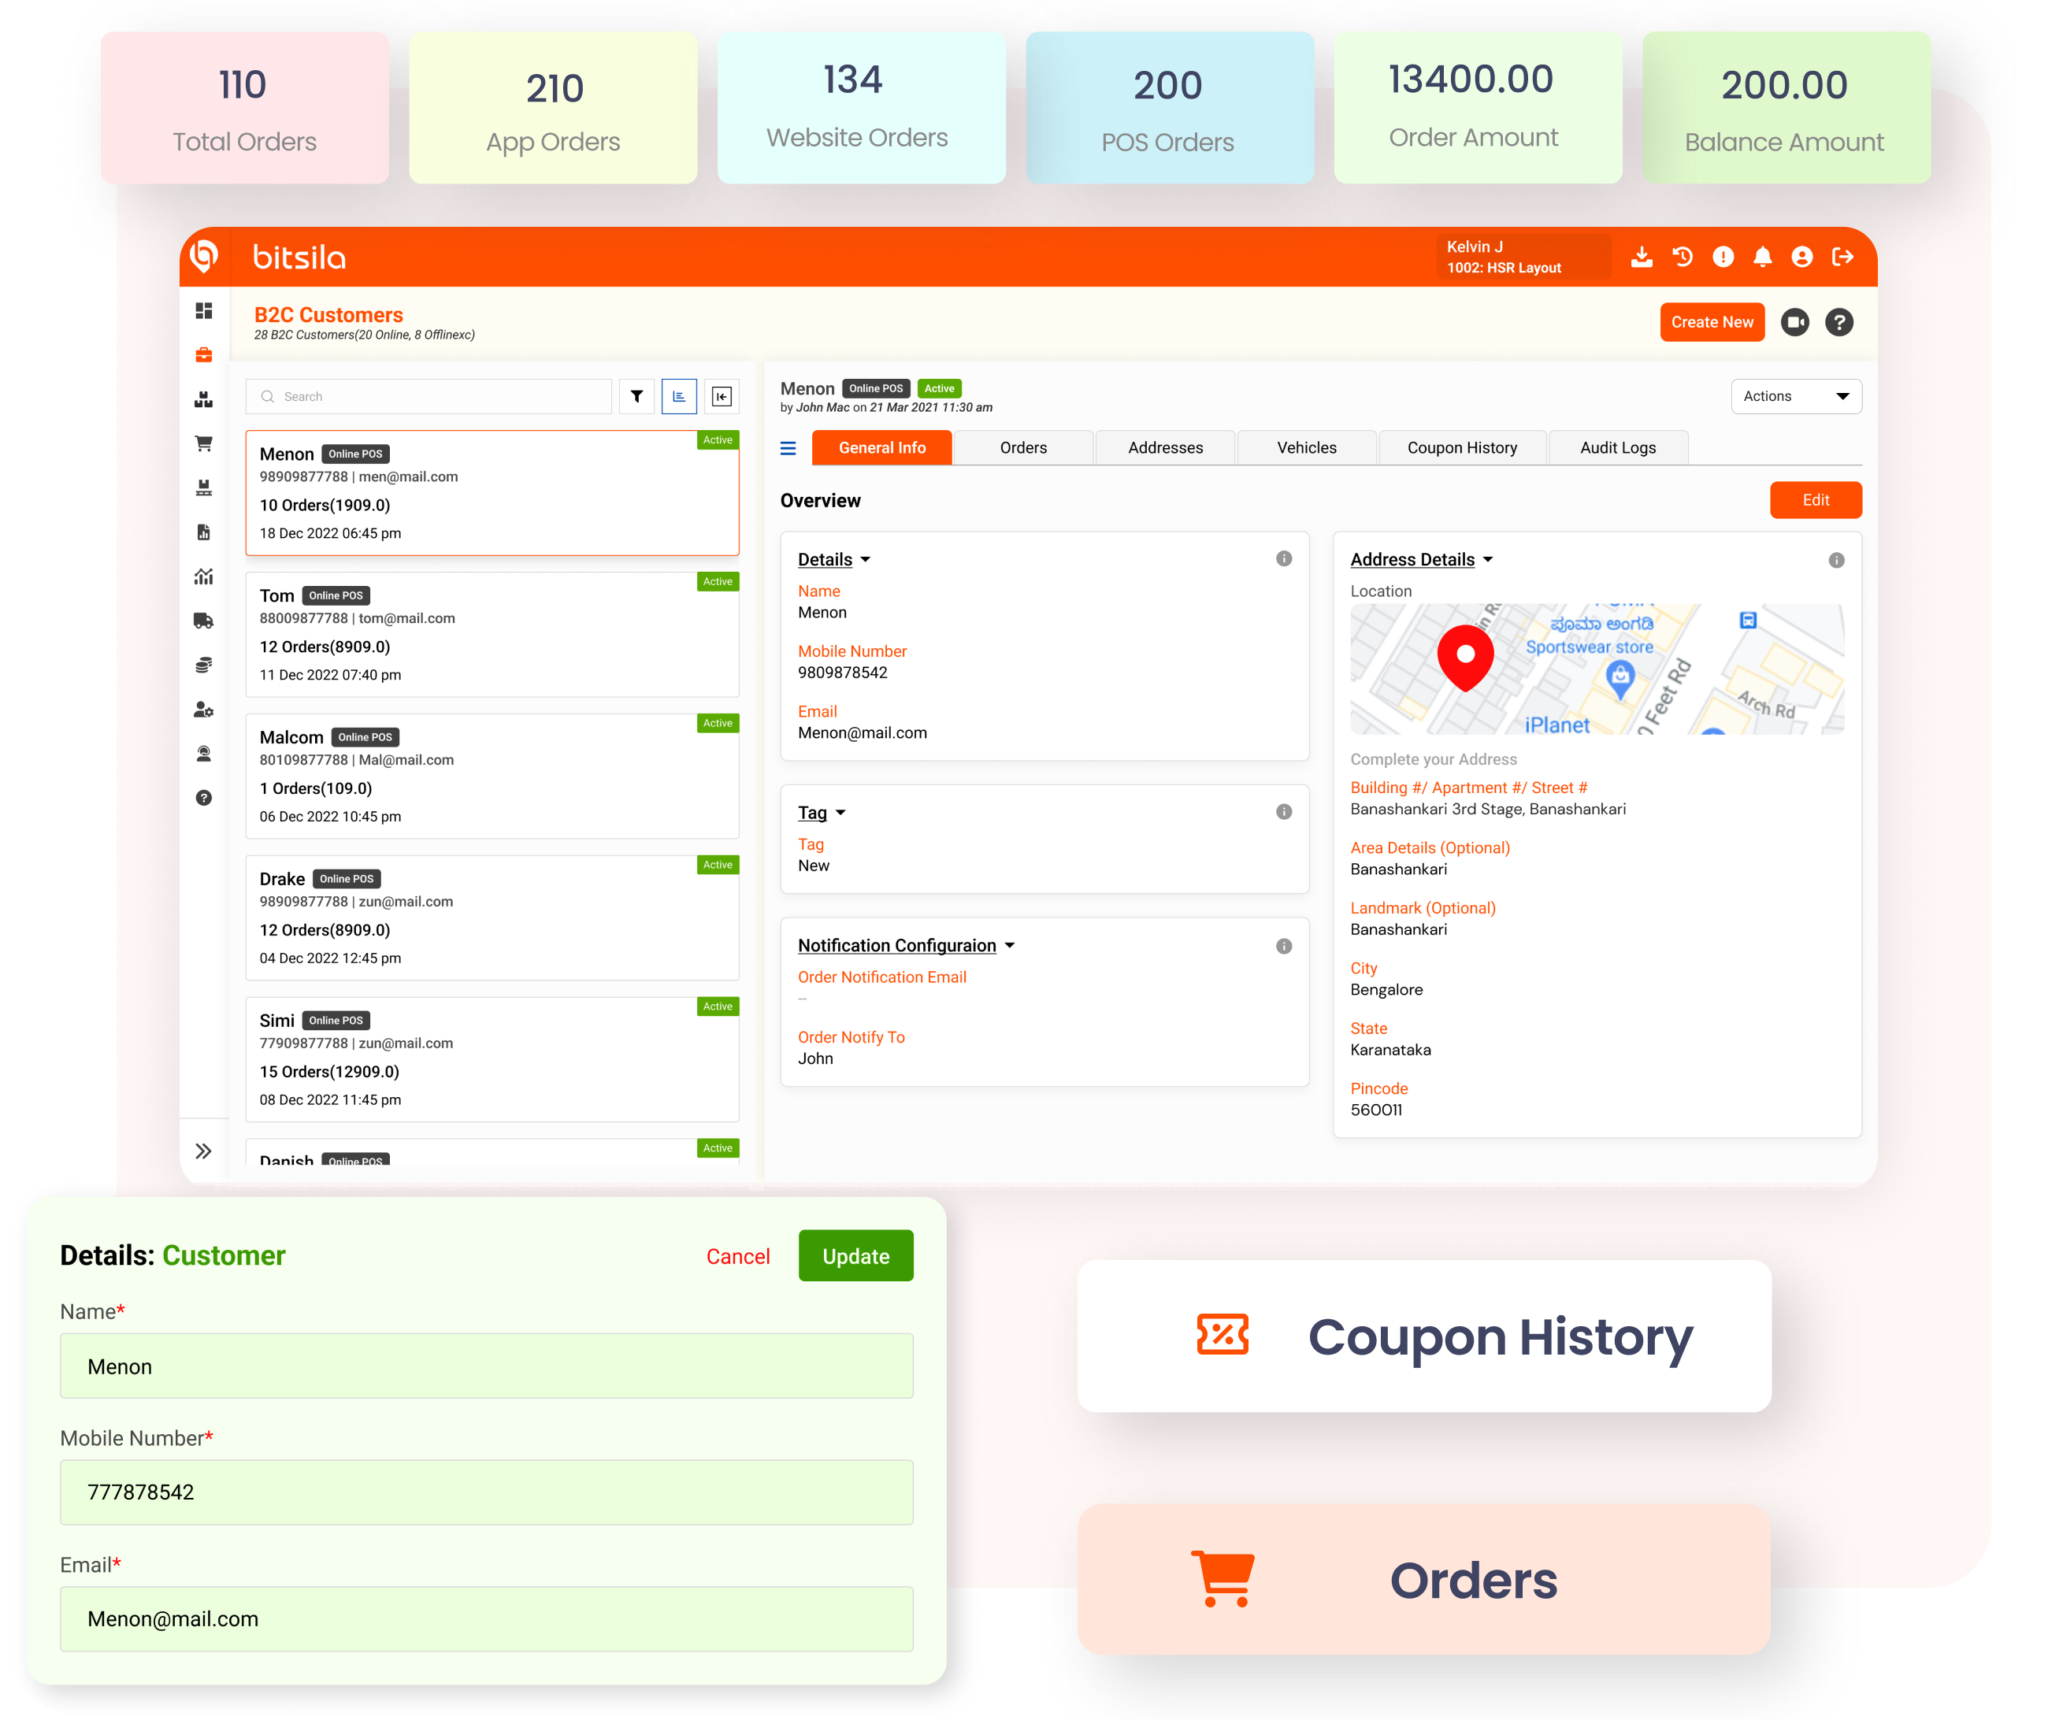Click the history/undo icon
The image size is (2048, 1720).
click(x=1679, y=258)
